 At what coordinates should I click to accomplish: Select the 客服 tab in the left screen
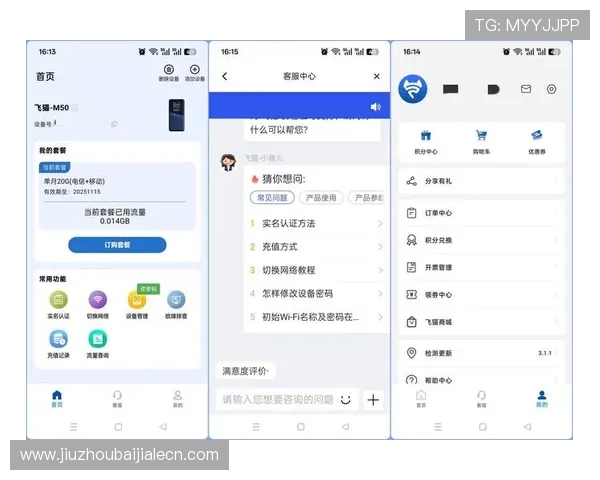[x=117, y=399]
